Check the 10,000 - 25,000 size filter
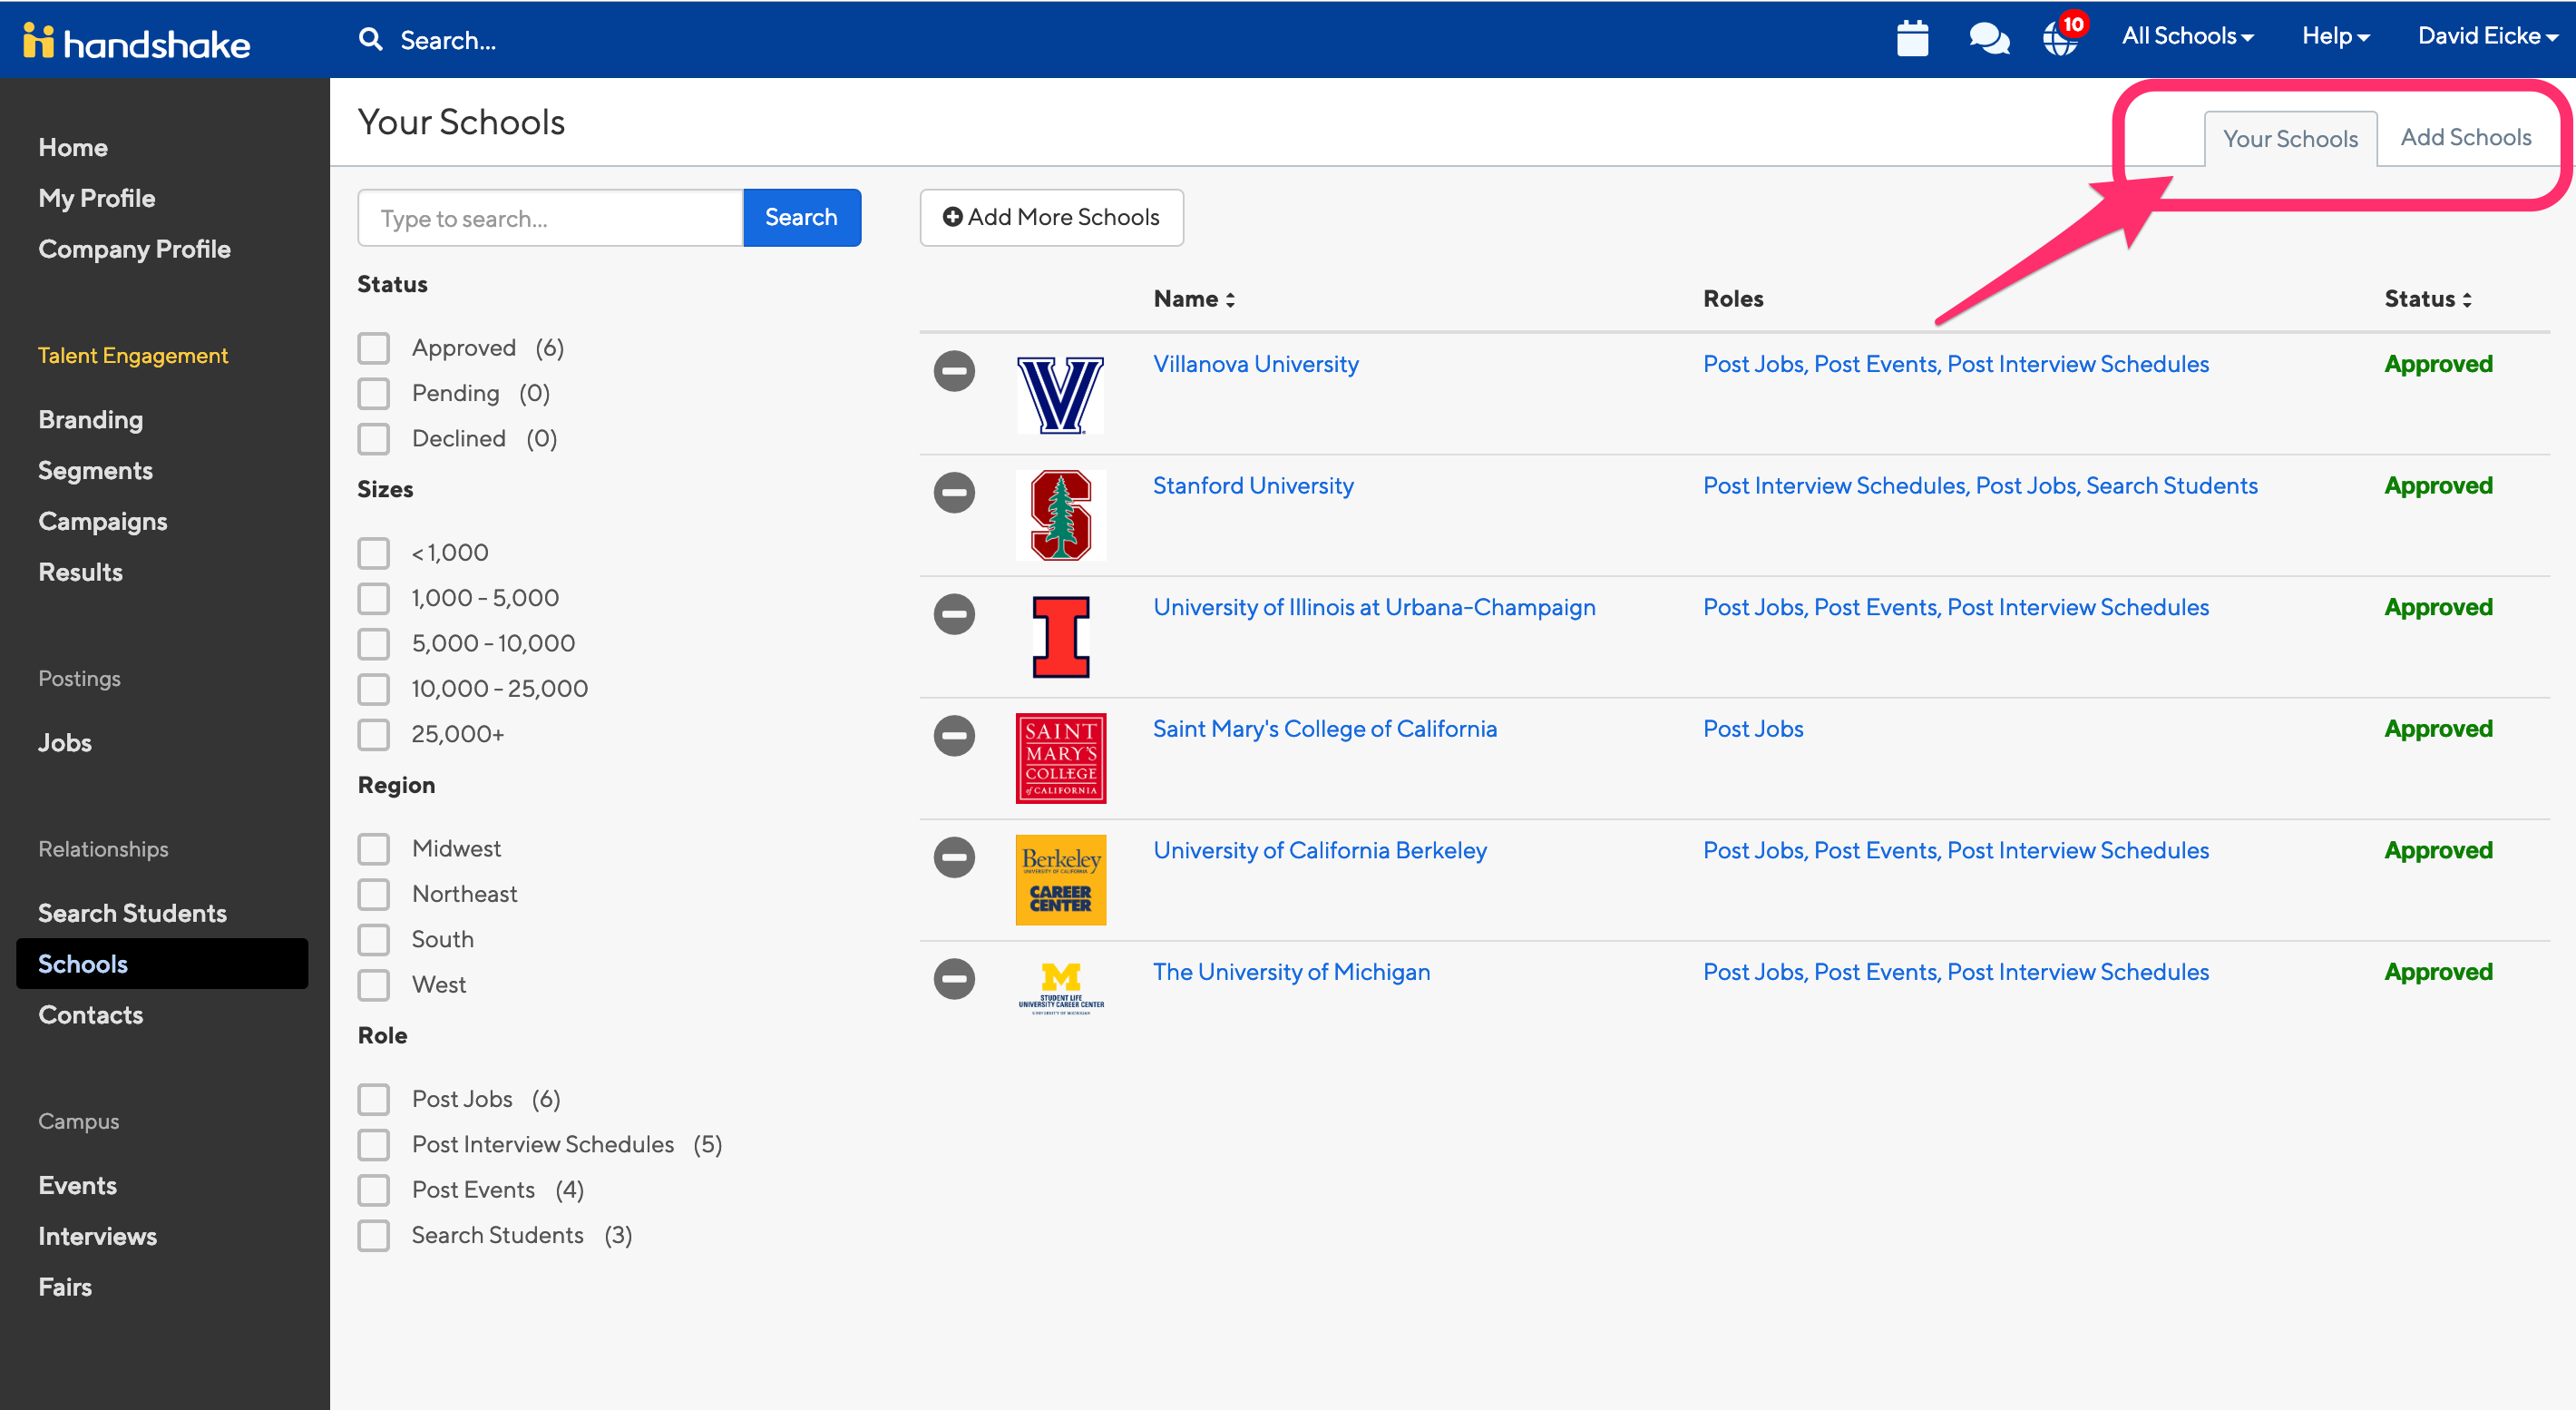 pos(374,689)
